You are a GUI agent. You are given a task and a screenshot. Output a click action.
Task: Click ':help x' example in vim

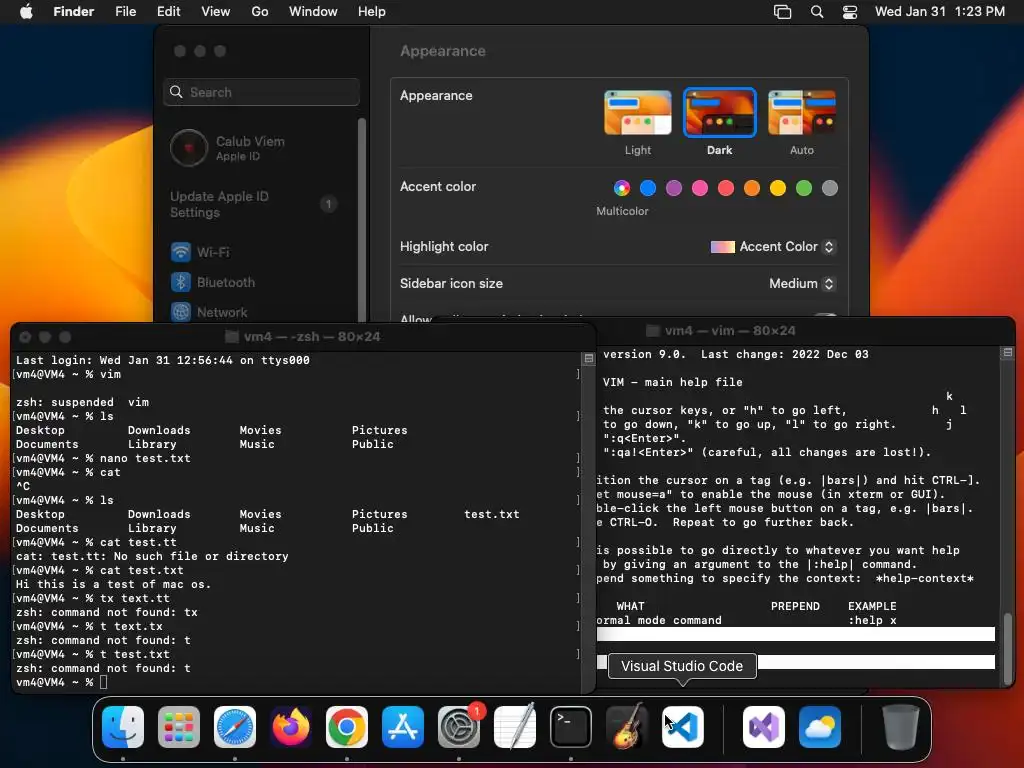872,620
